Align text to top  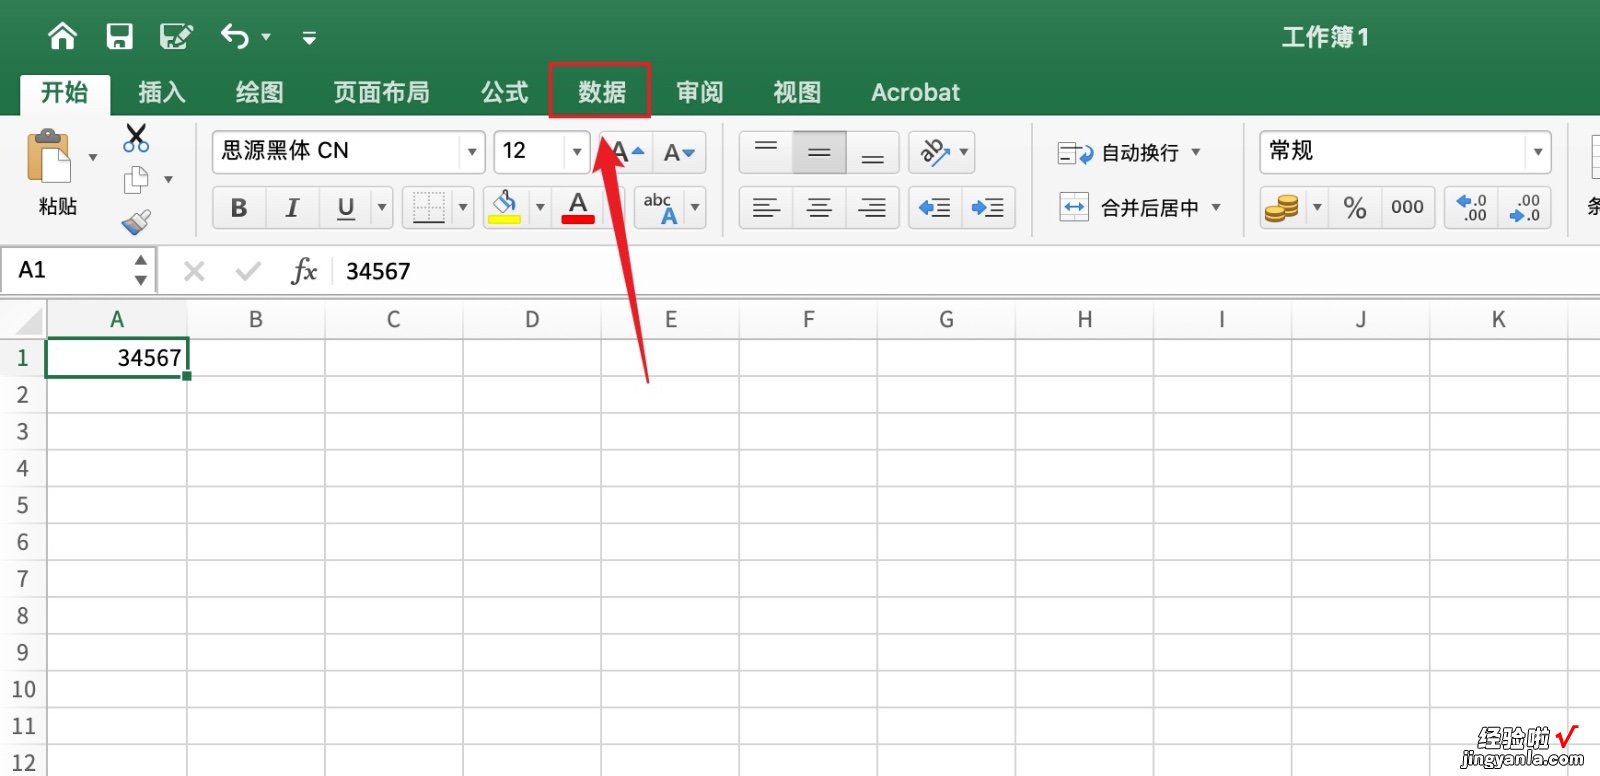coord(766,152)
